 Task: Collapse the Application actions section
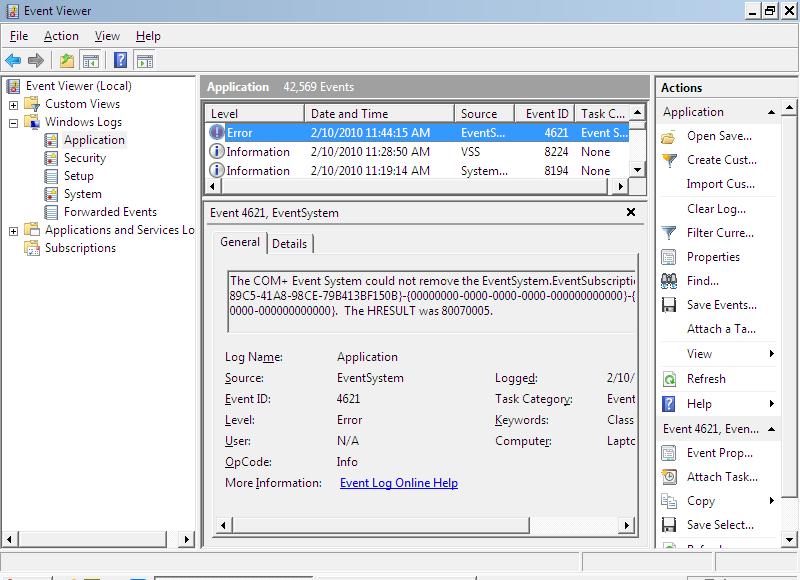click(771, 112)
